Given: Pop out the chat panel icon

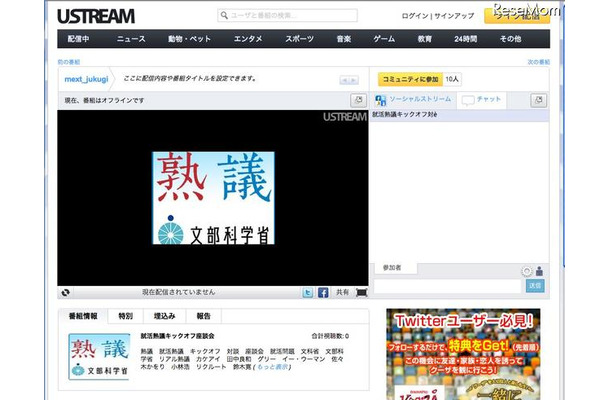Looking at the screenshot, I should click(x=538, y=100).
